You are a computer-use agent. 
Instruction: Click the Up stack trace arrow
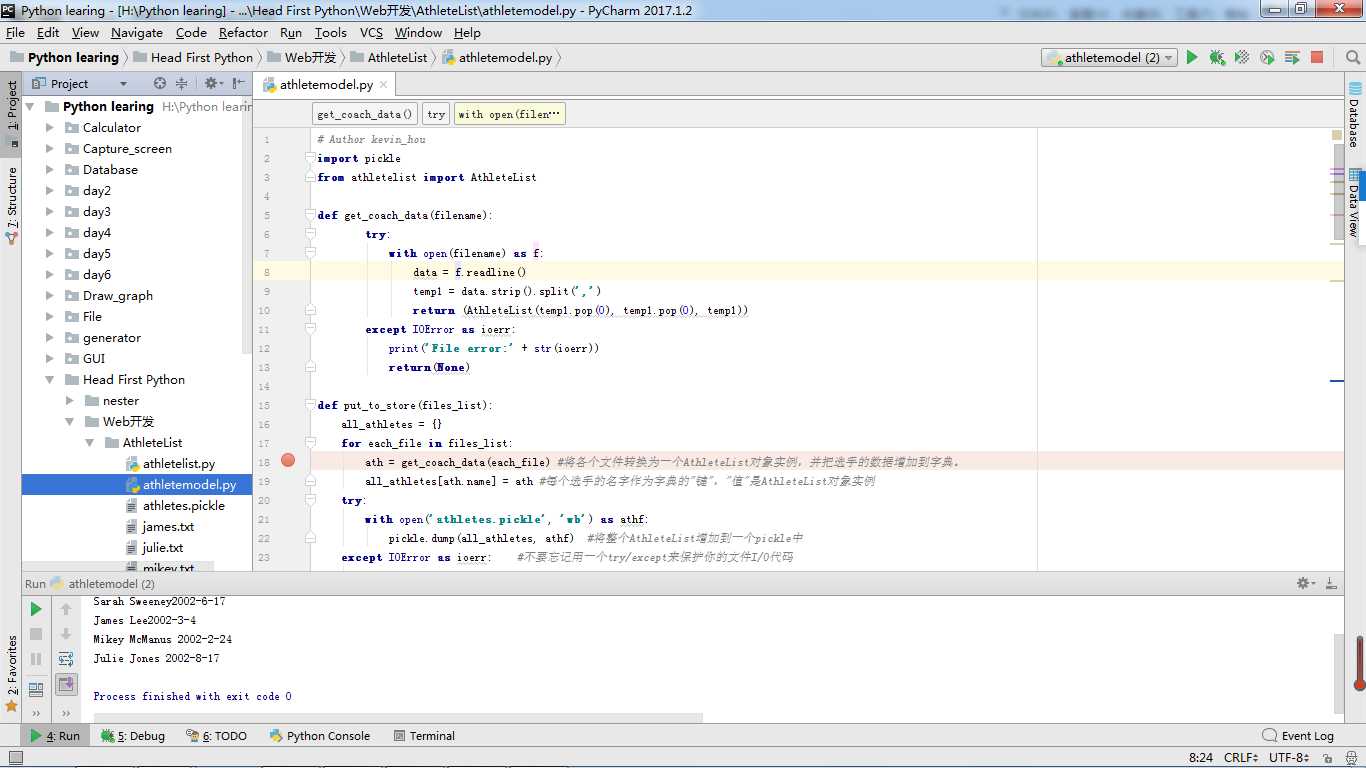66,609
